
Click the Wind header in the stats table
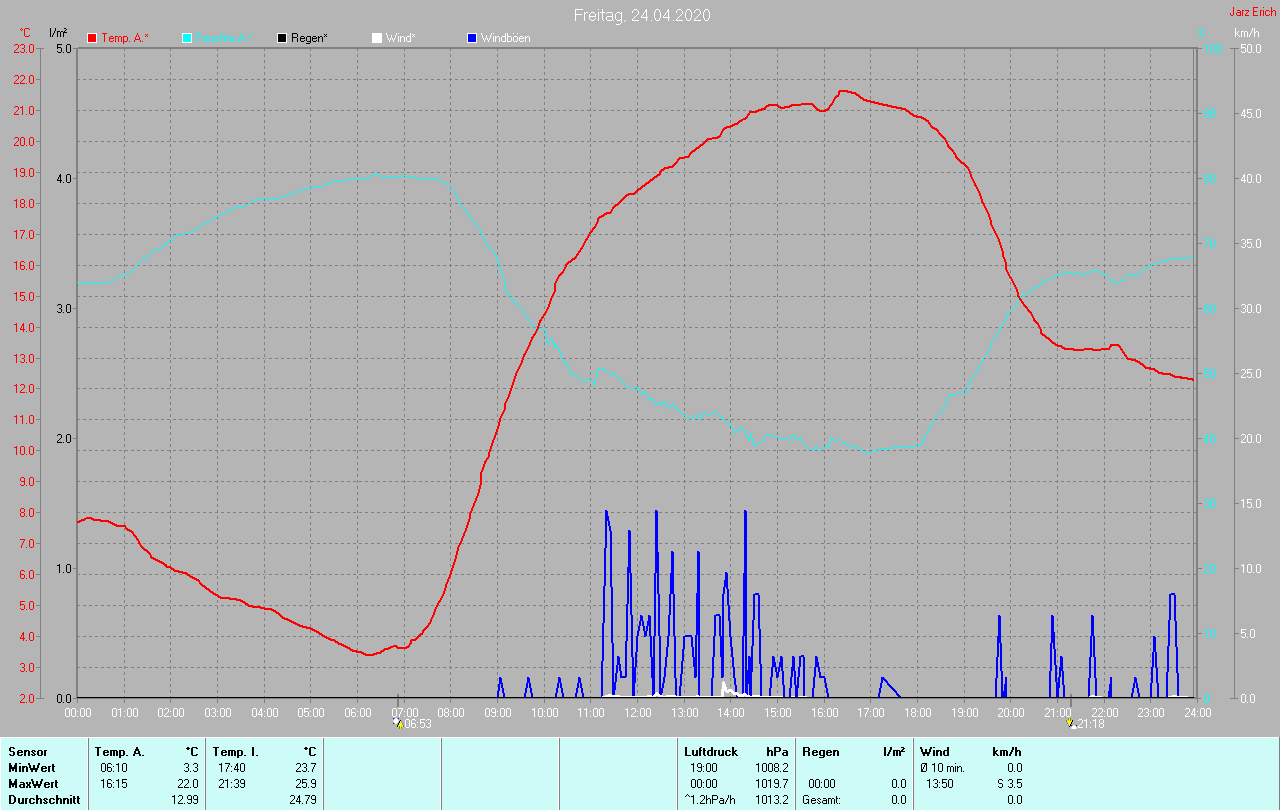[x=934, y=752]
